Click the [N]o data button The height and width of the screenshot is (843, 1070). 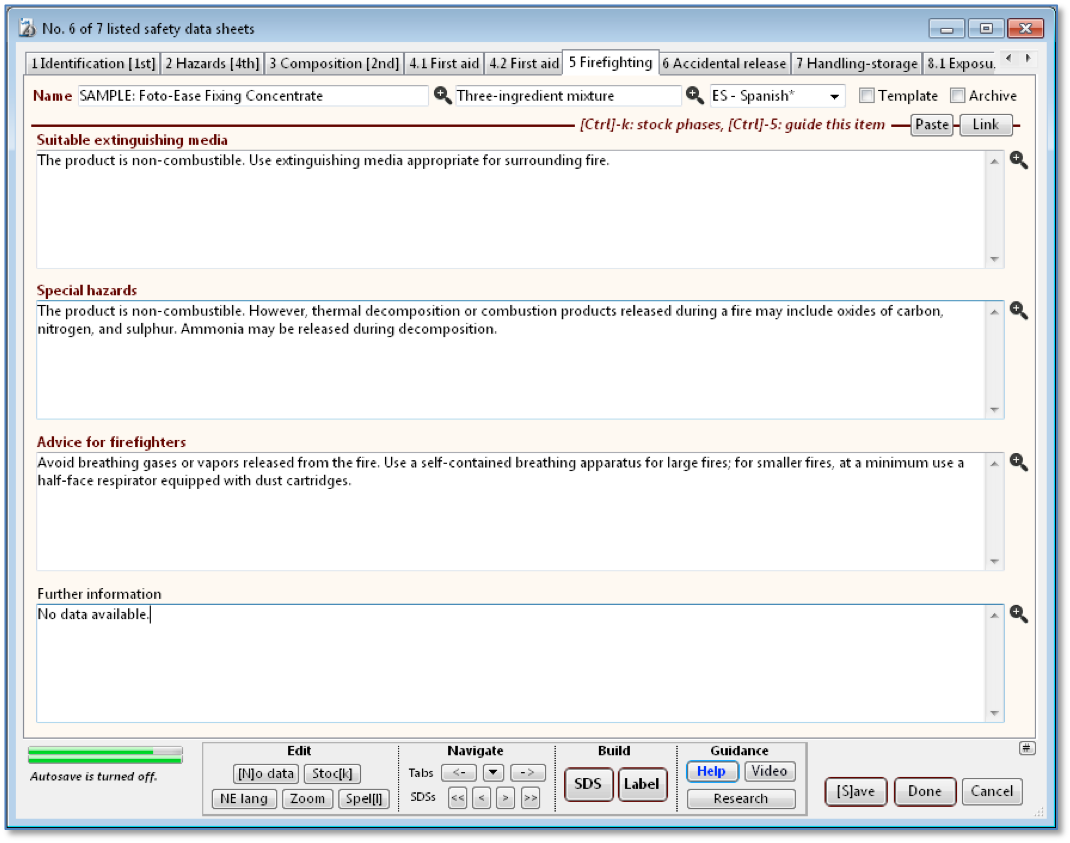(x=265, y=773)
